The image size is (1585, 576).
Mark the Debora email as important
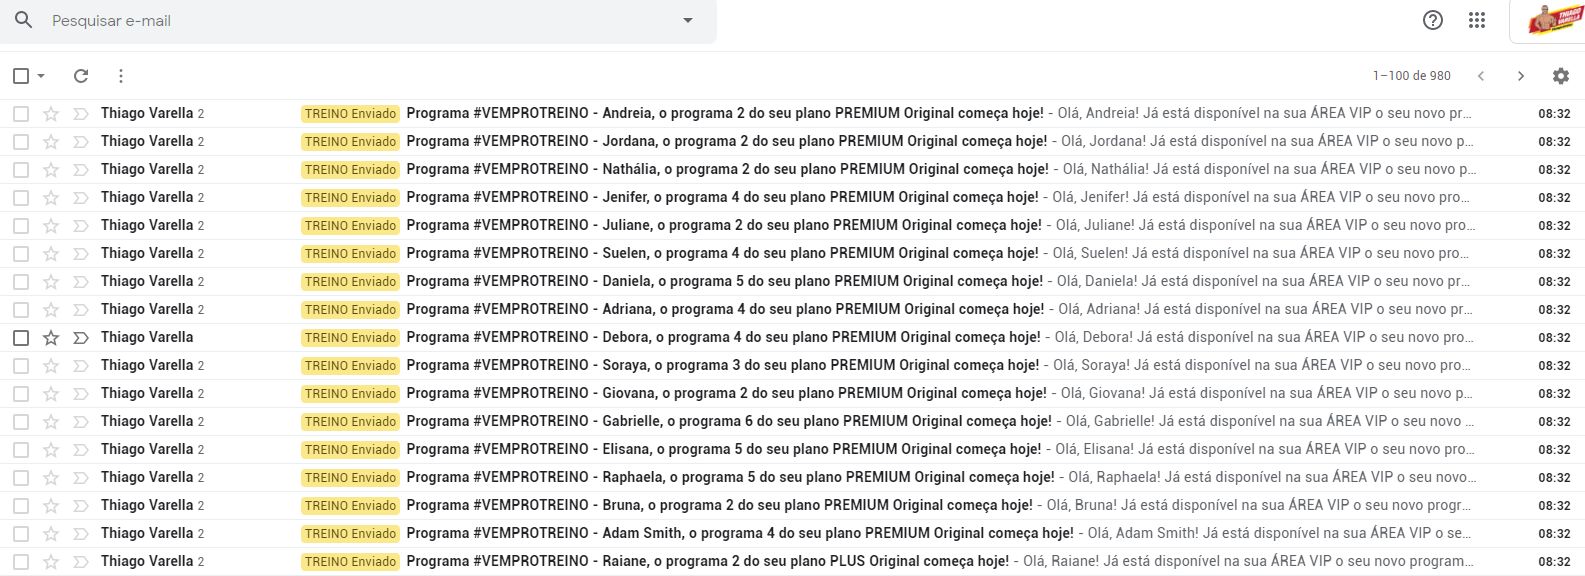coord(81,338)
